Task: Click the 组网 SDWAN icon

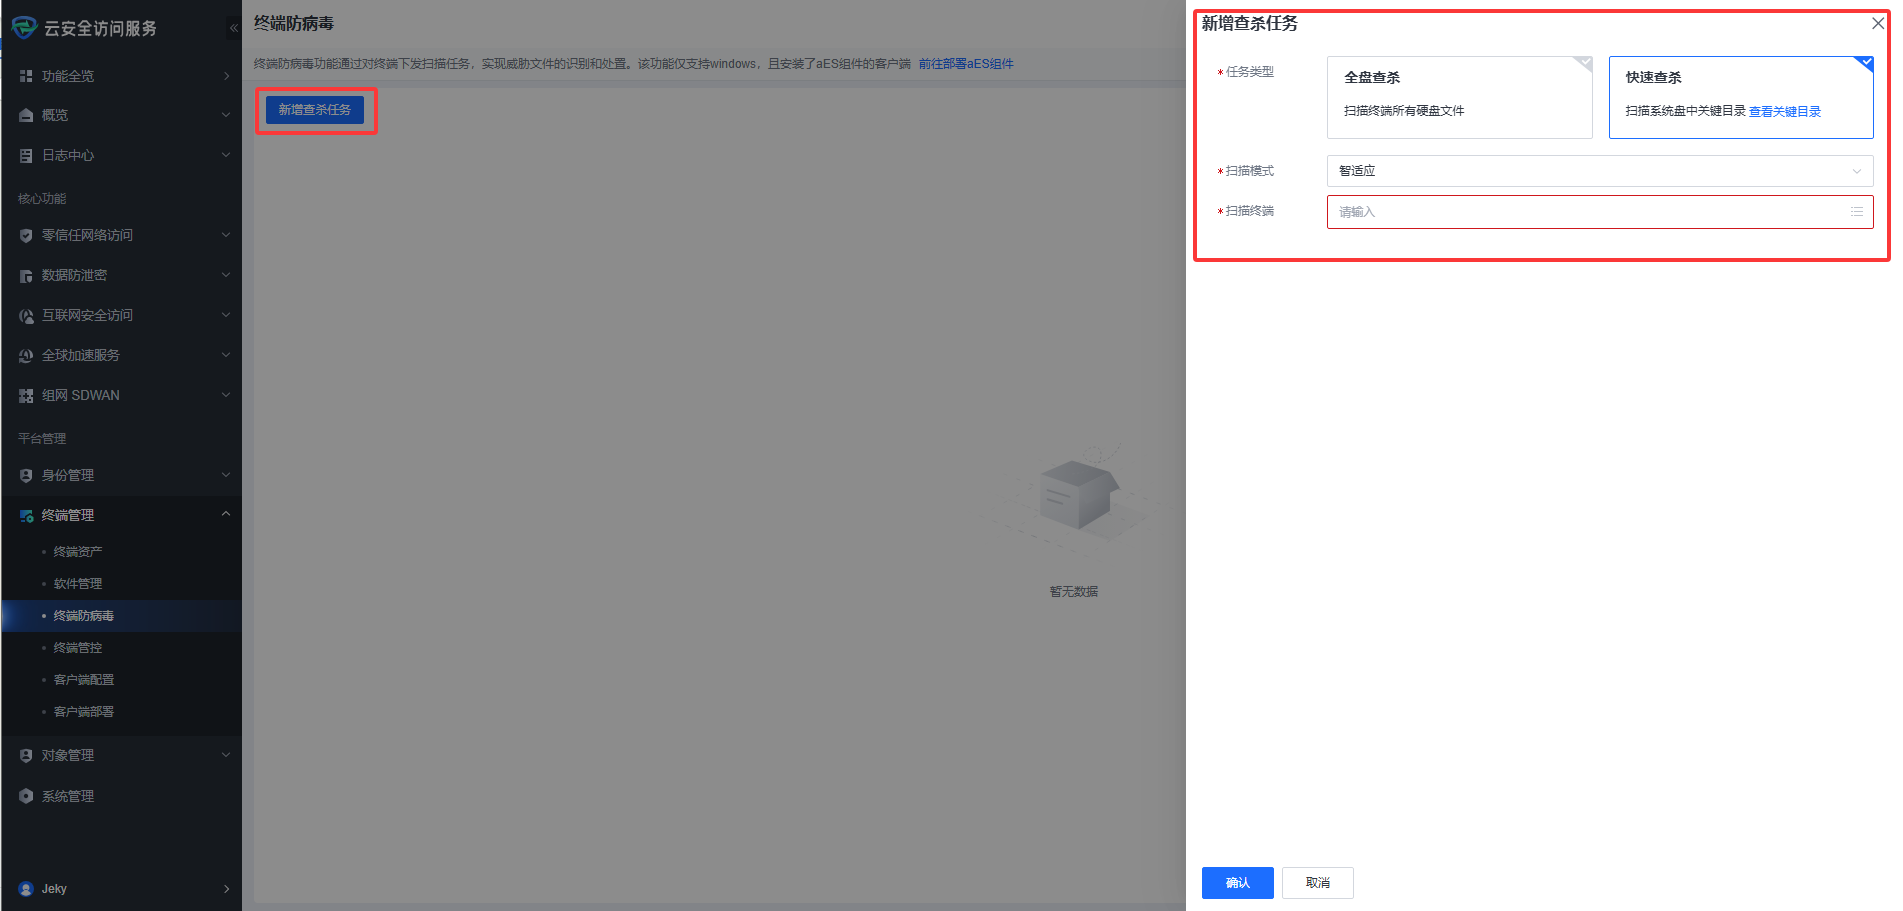Action: click(x=26, y=396)
